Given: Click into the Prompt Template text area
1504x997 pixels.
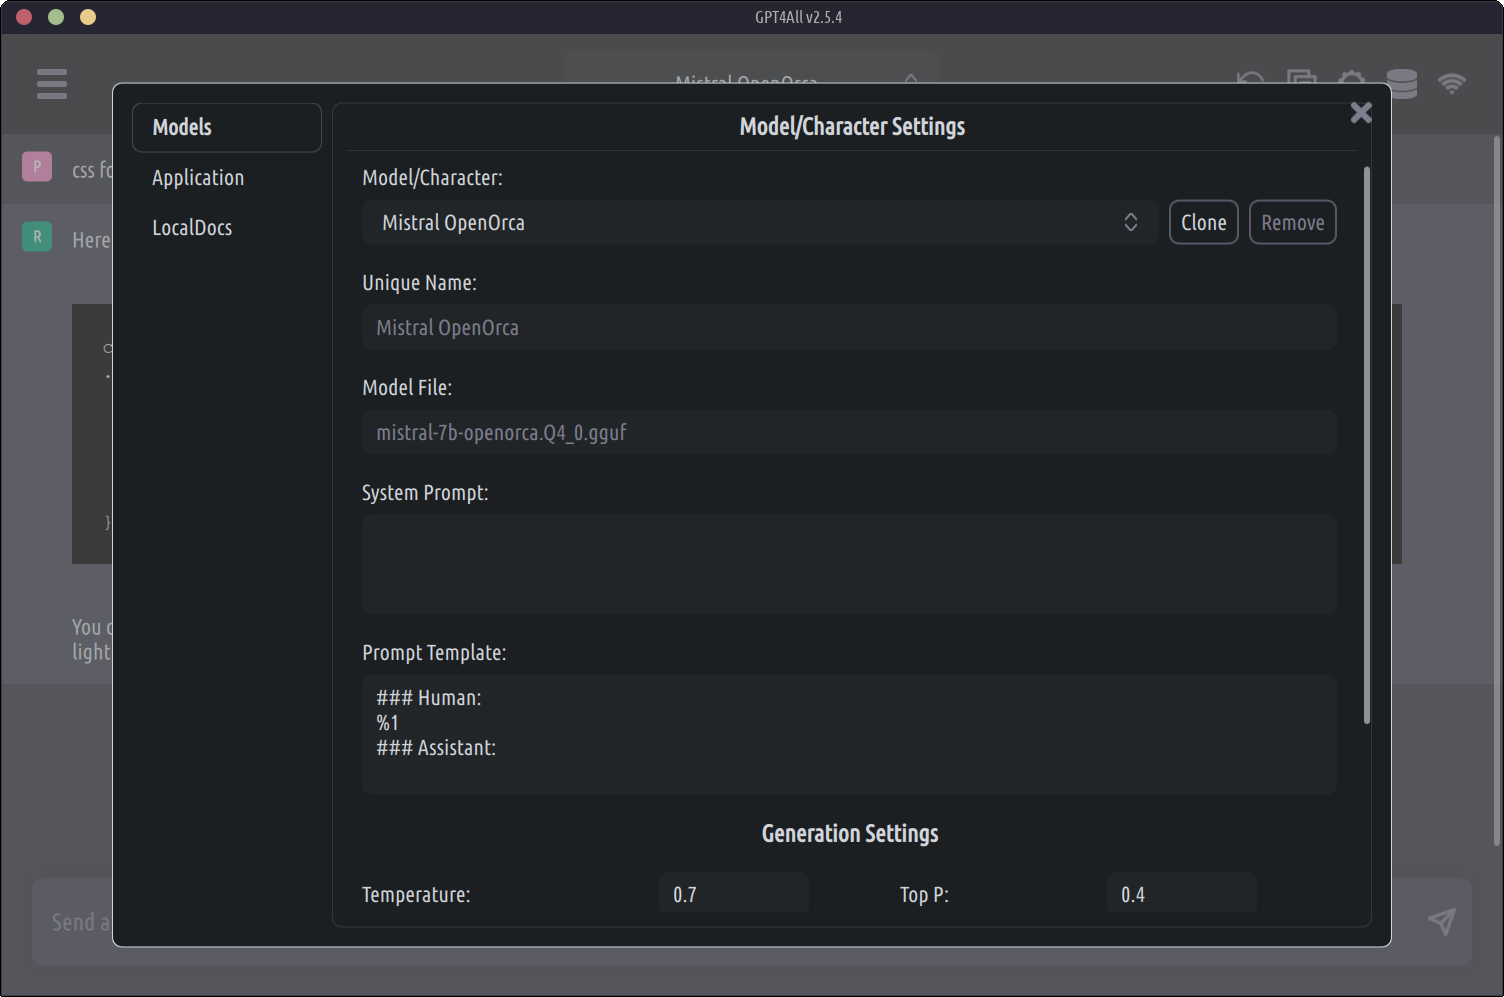Looking at the screenshot, I should coord(849,734).
